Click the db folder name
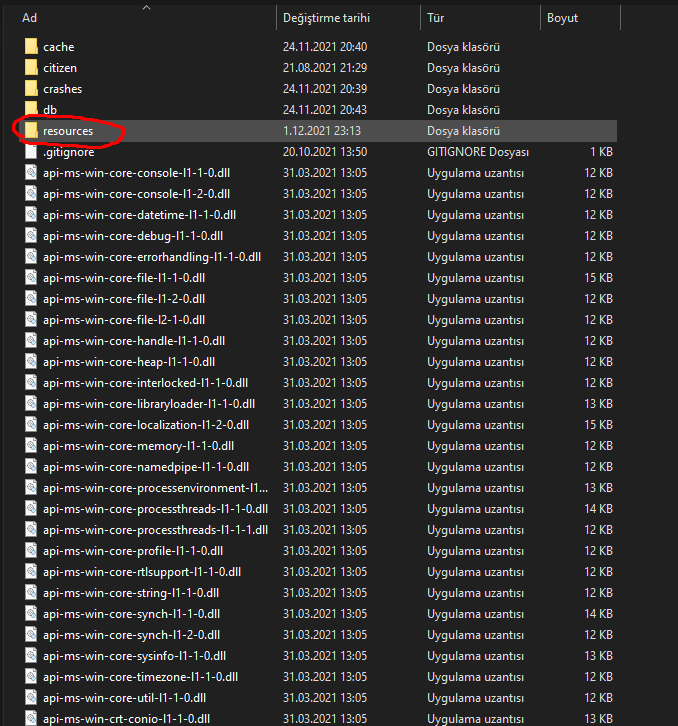678x726 pixels. click(x=50, y=110)
